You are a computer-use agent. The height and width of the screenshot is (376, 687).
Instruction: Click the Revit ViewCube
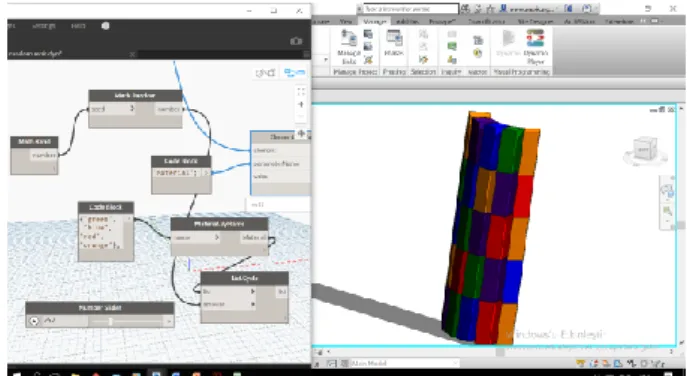645,150
